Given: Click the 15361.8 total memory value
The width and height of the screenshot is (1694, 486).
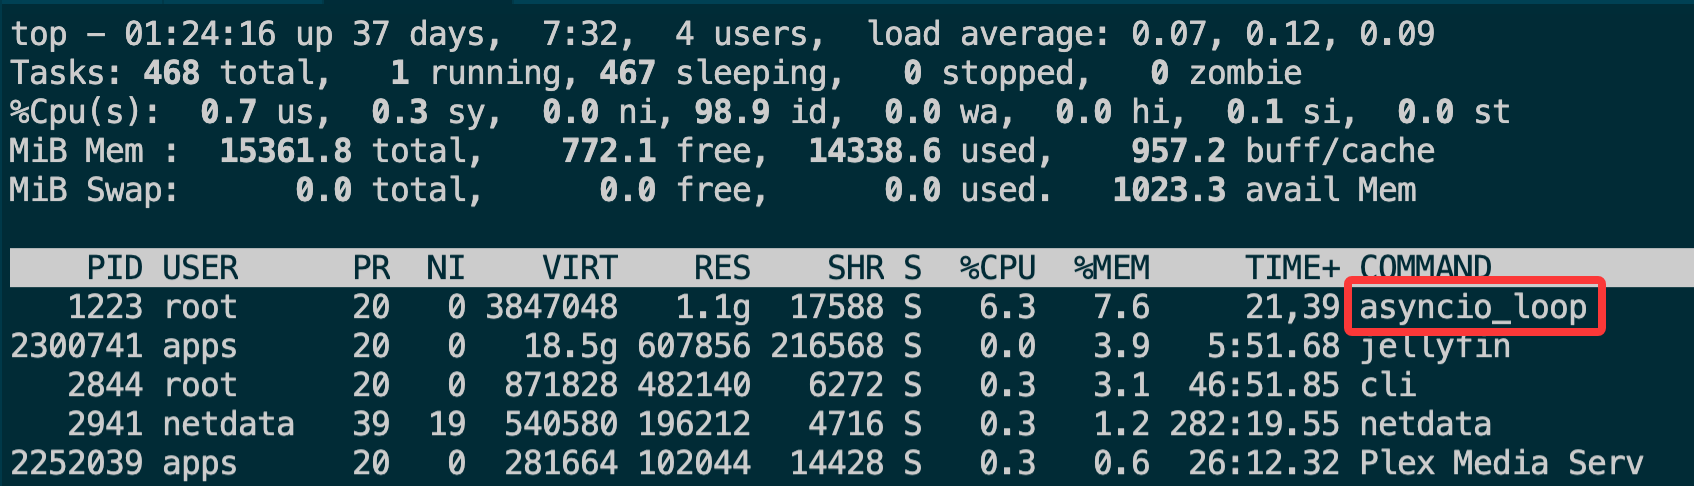Looking at the screenshot, I should click(286, 152).
